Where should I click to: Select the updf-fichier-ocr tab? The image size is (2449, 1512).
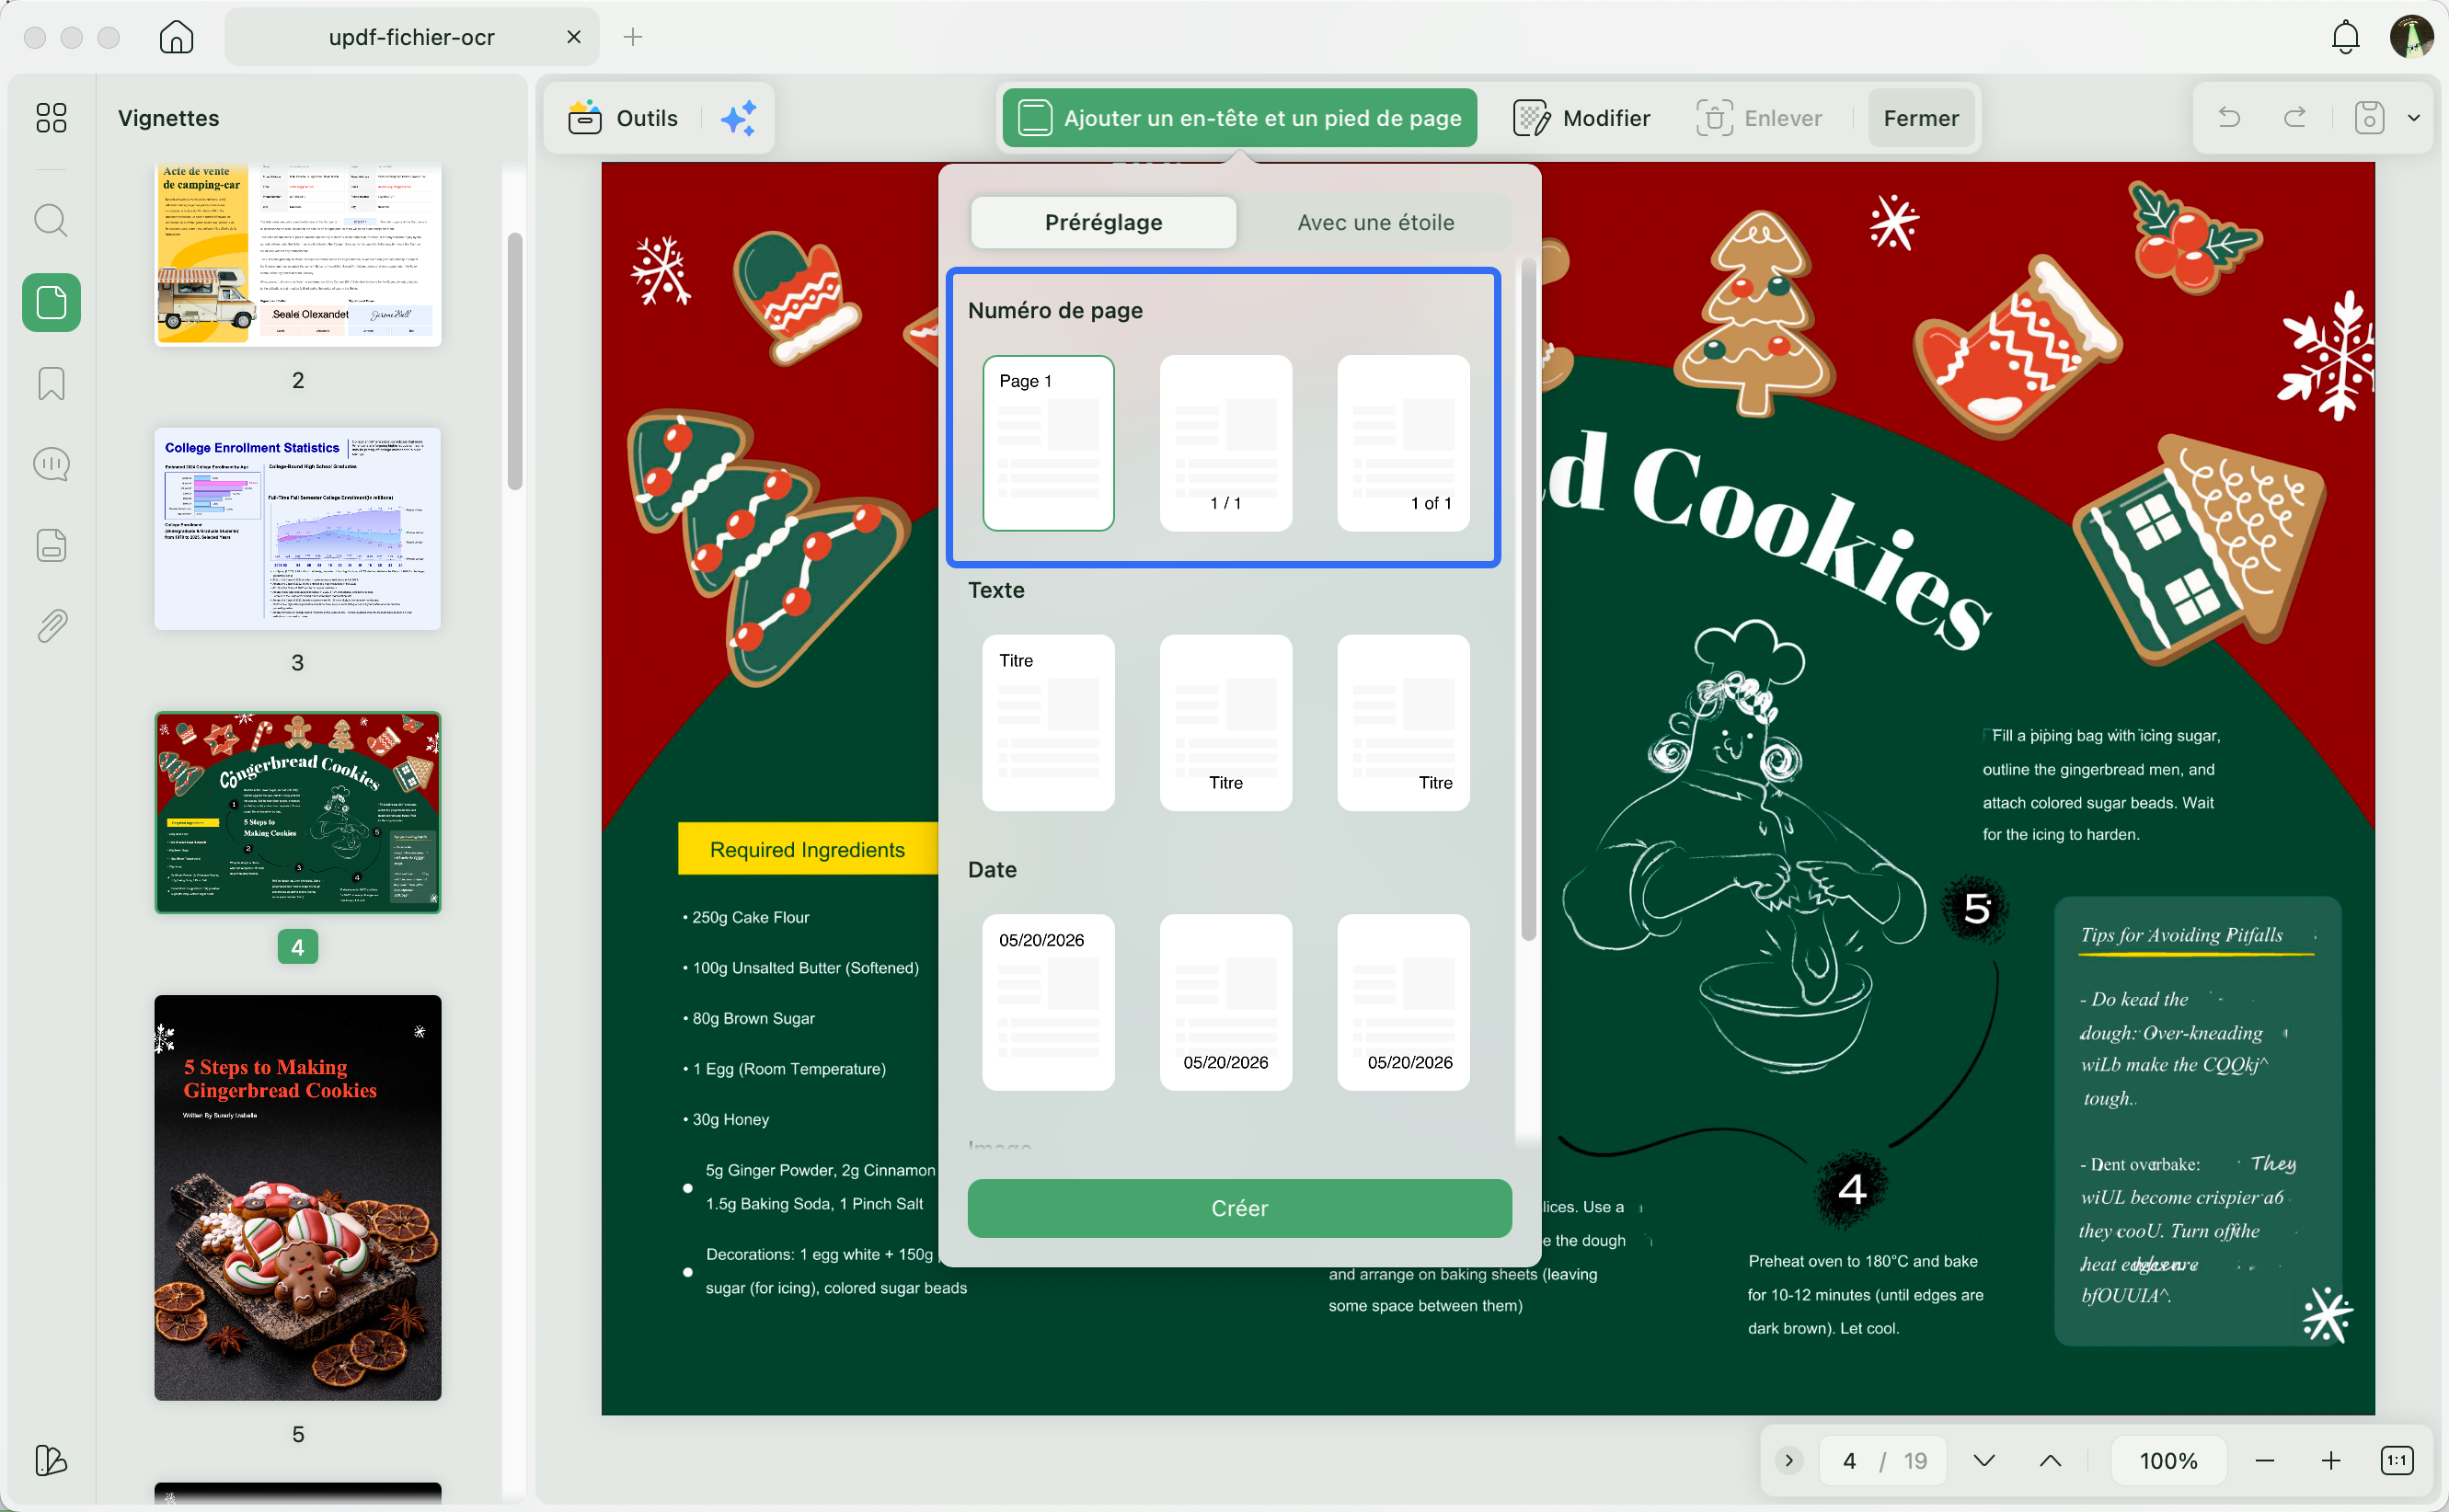click(x=412, y=37)
